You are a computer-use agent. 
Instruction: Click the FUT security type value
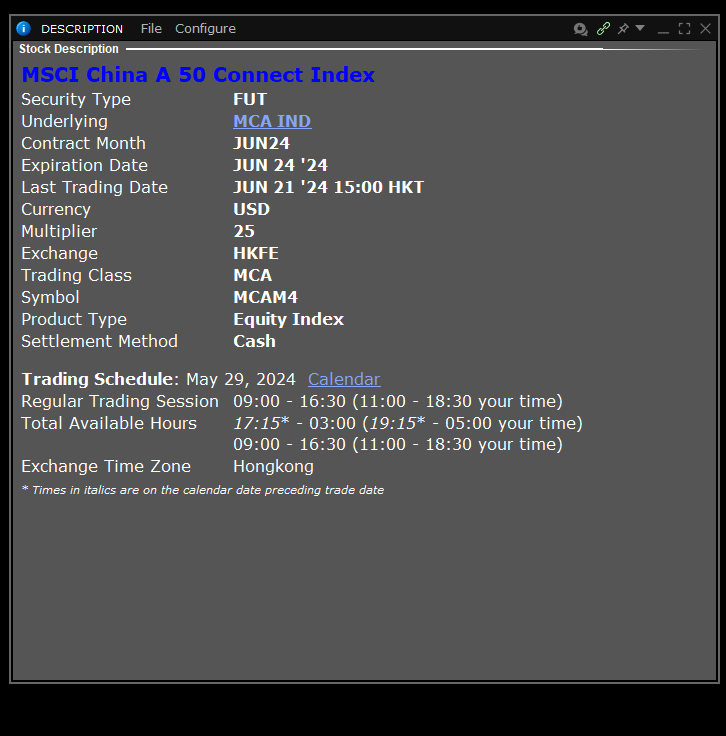click(x=250, y=99)
